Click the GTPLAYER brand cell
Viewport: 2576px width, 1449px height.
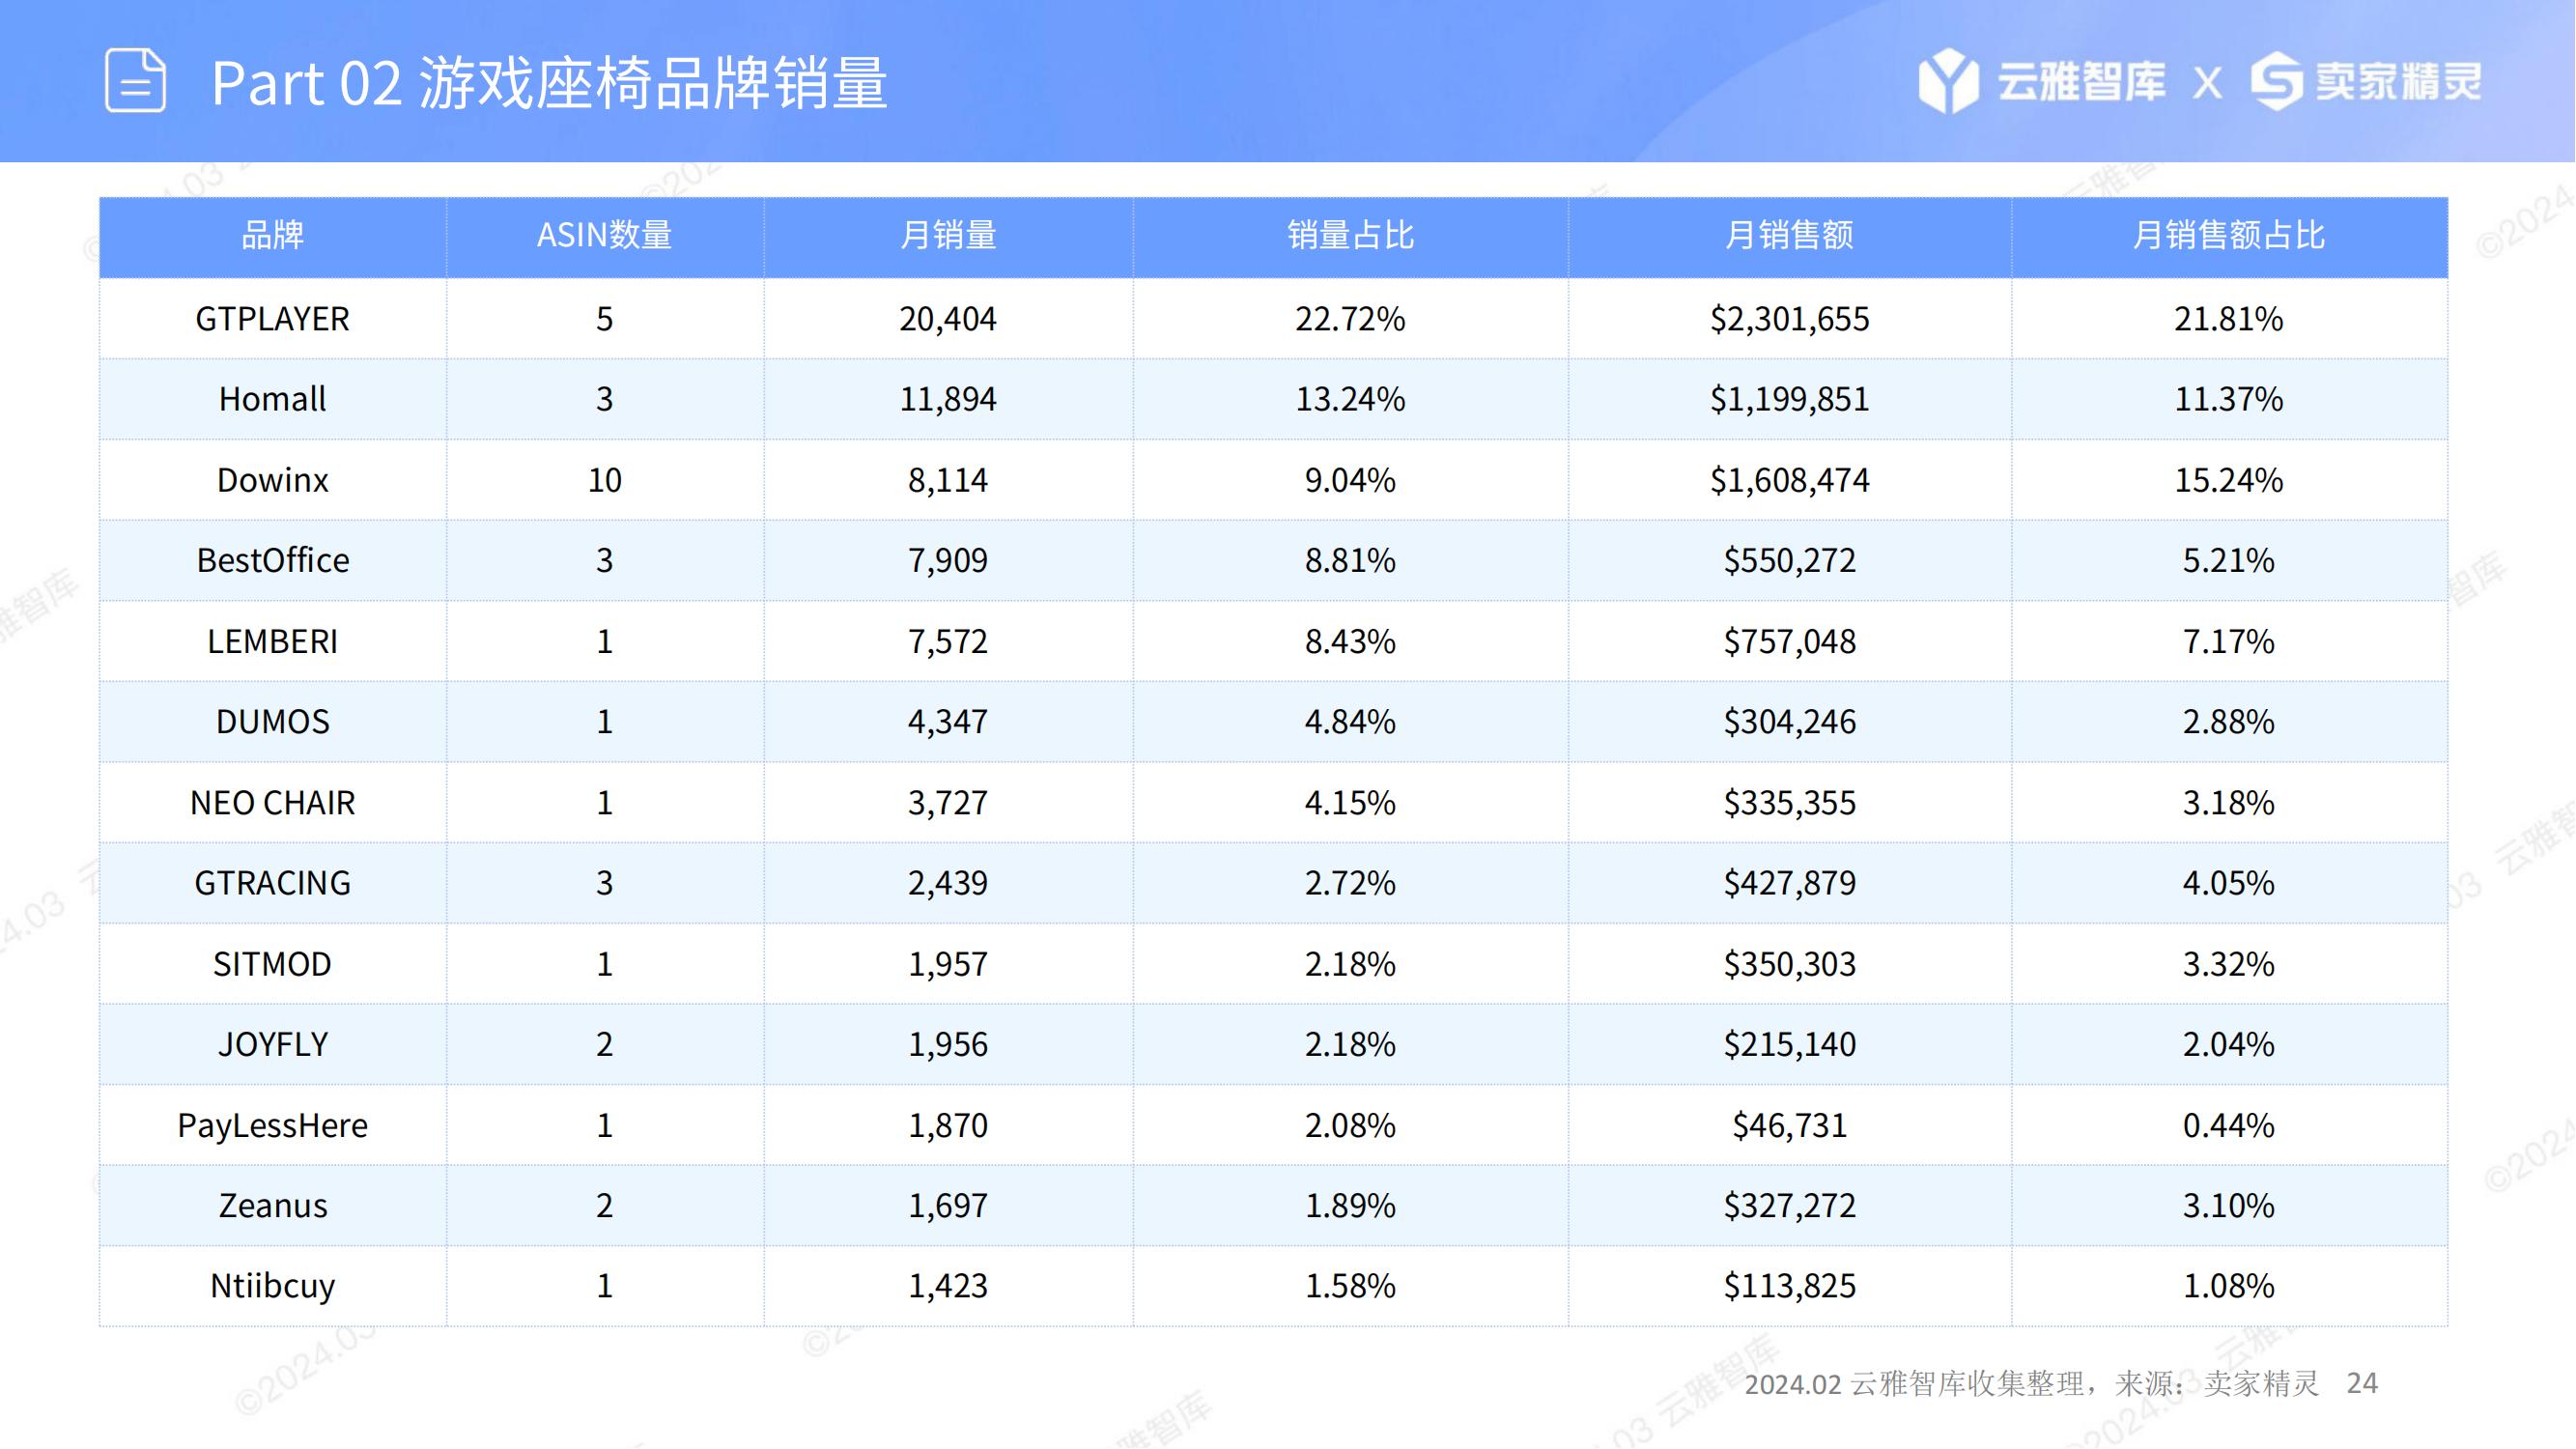point(272,319)
